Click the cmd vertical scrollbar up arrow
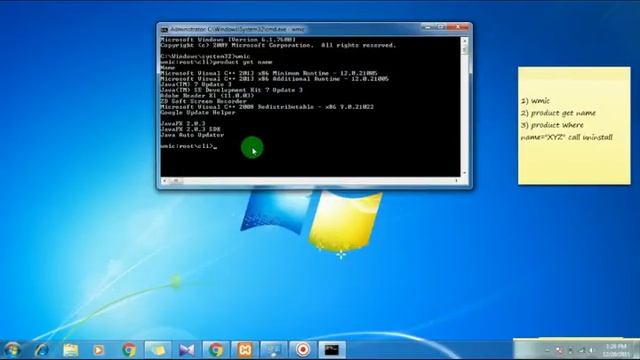The width and height of the screenshot is (640, 360). click(x=464, y=41)
